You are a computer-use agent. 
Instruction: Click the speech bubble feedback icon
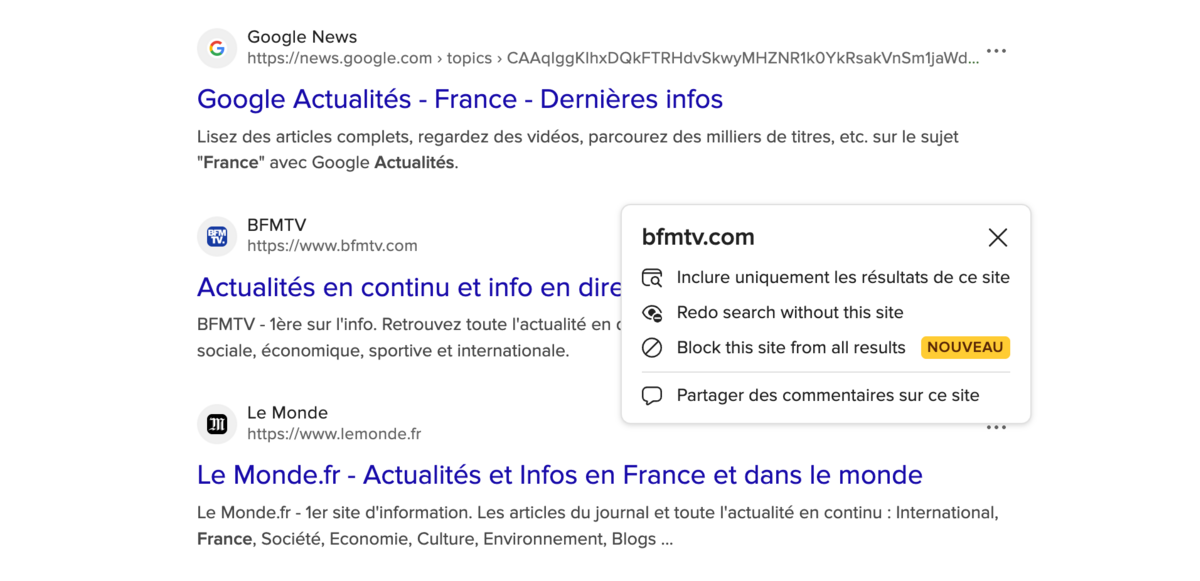[652, 396]
